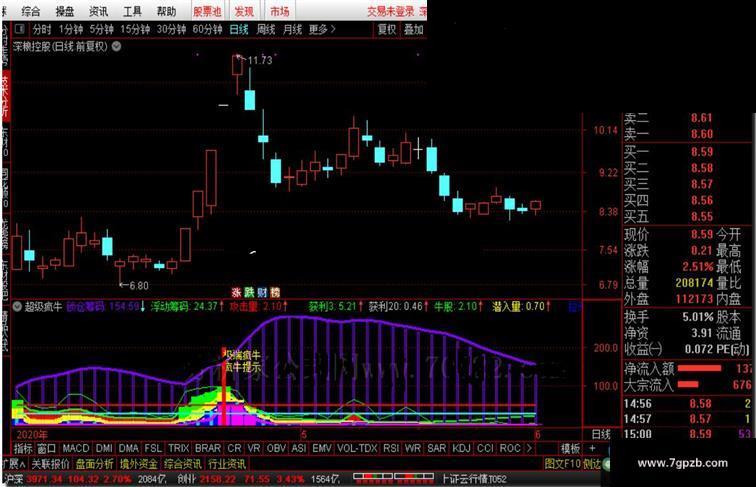Select the WR indicator
This screenshot has width=756, height=487.
413,448
